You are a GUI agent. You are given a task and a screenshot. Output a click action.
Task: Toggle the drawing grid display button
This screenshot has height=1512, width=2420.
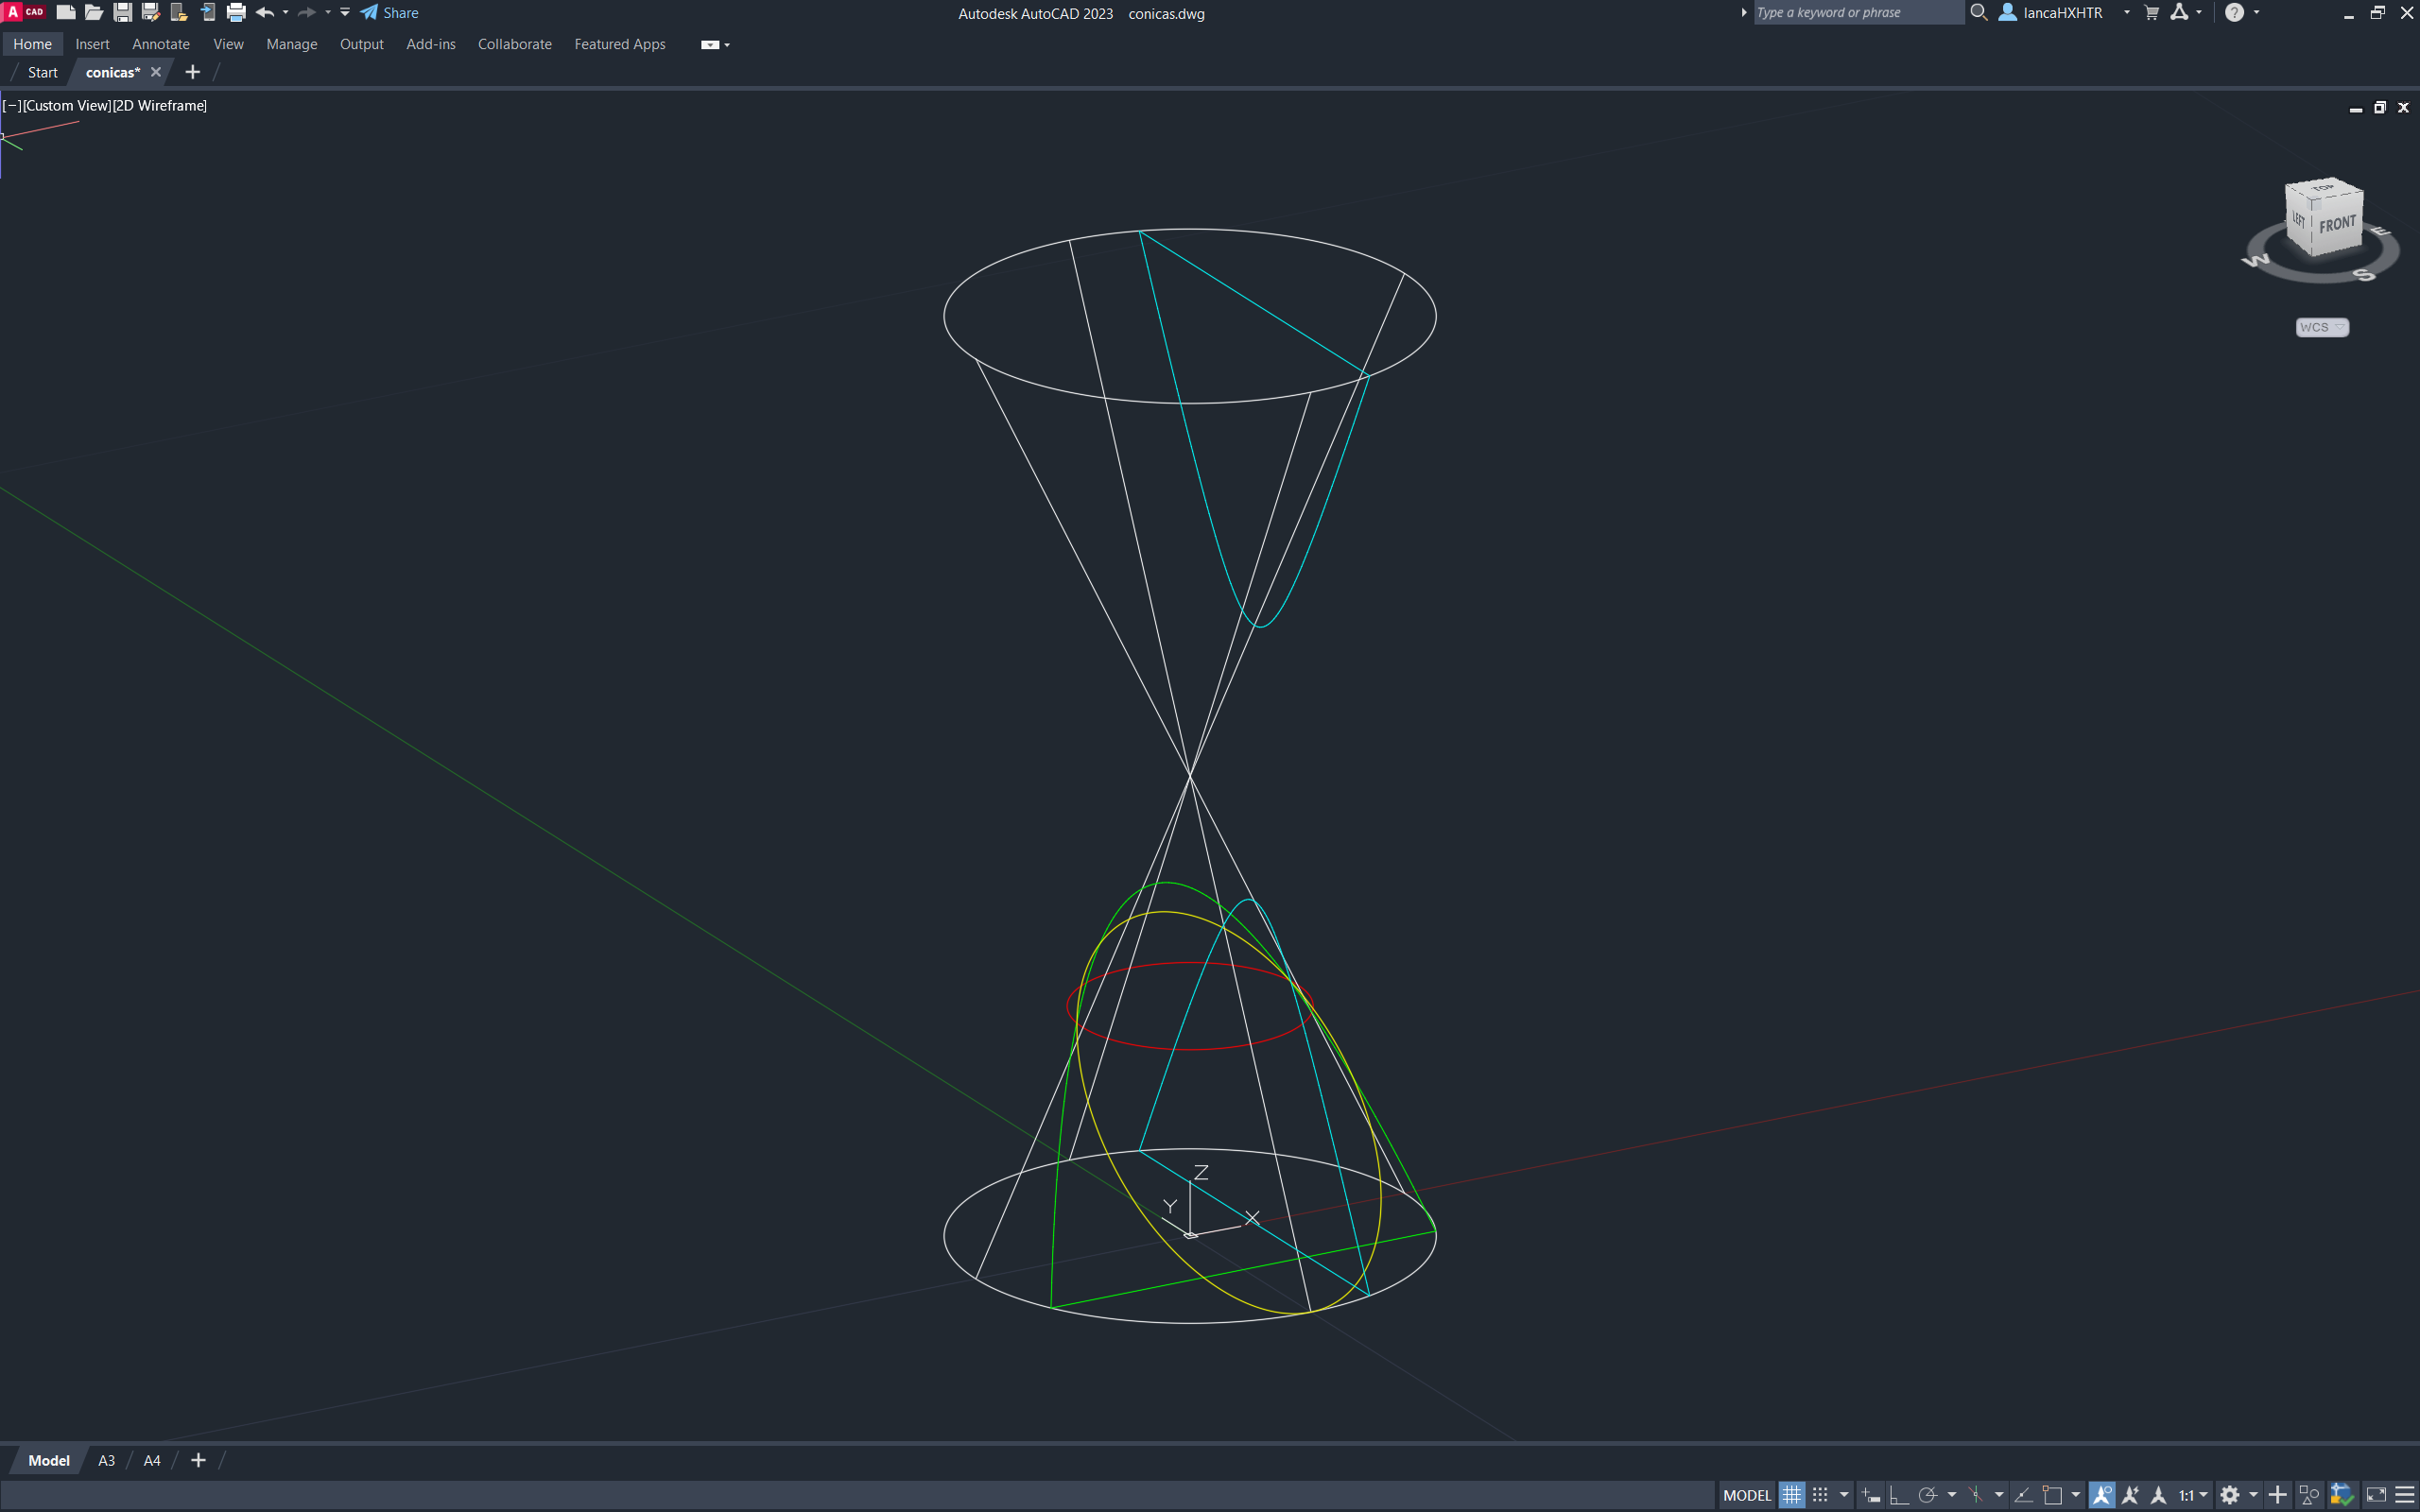pyautogui.click(x=1791, y=1495)
